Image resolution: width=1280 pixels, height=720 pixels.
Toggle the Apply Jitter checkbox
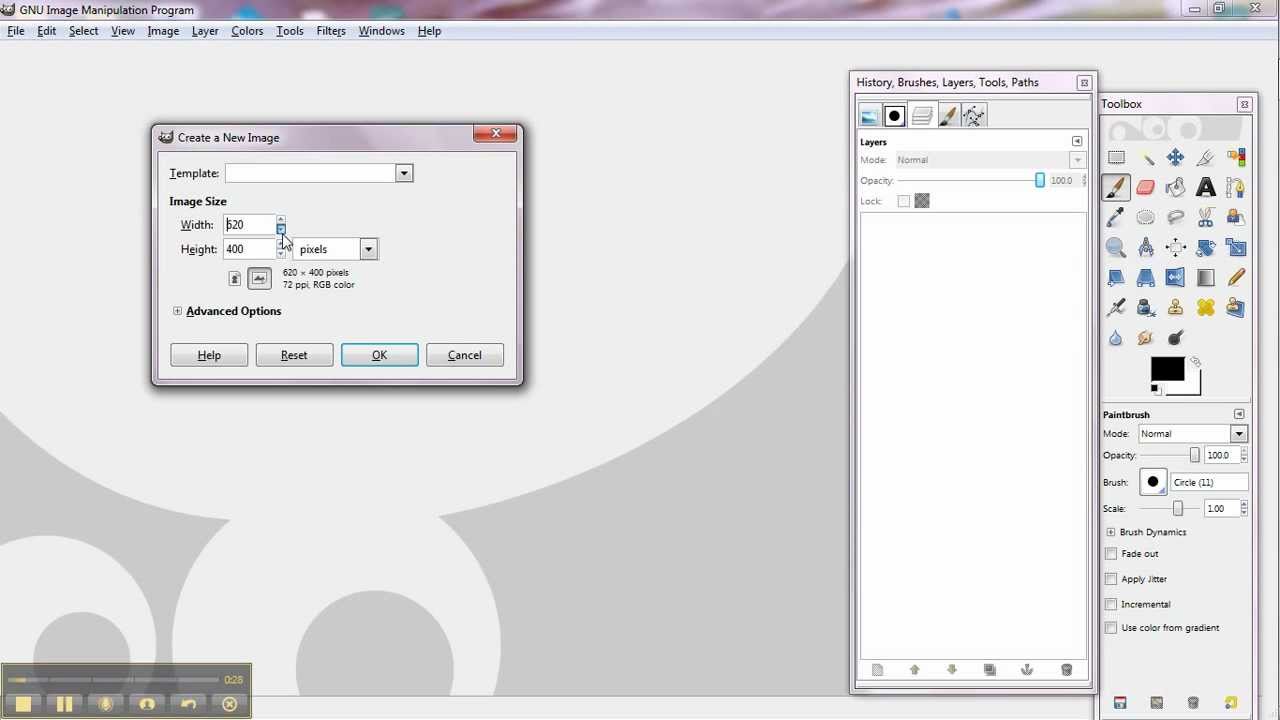click(x=1111, y=579)
